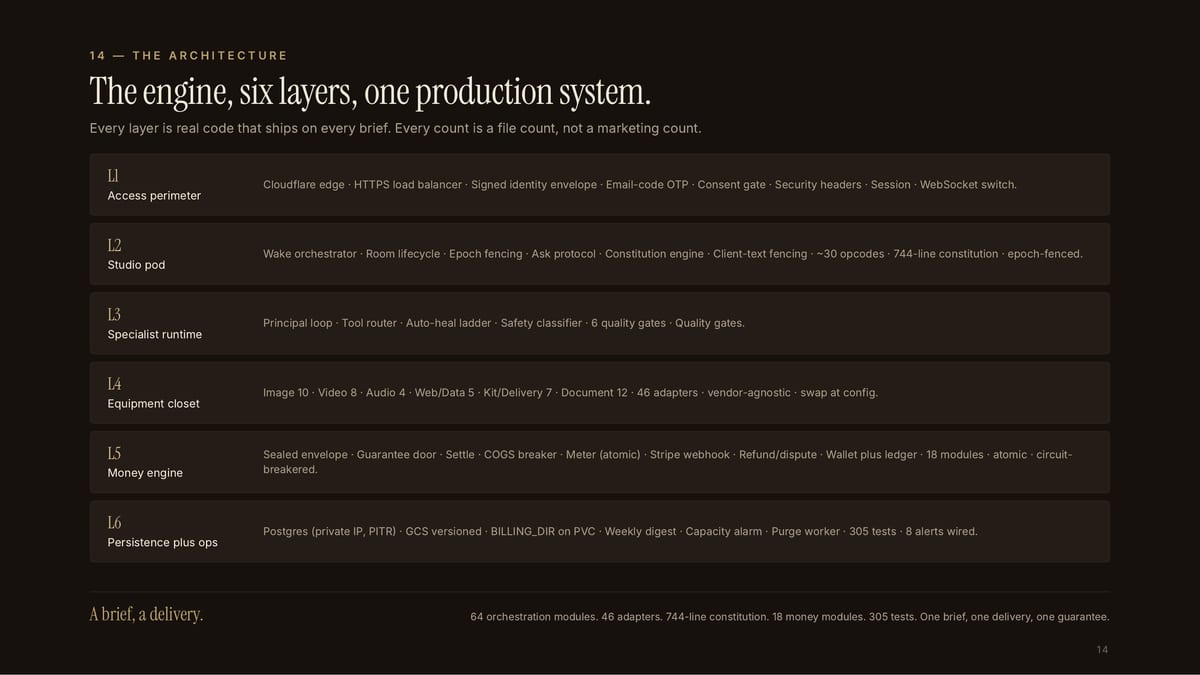Select the L2 Studio pod layer label
This screenshot has width=1200, height=675.
136,254
